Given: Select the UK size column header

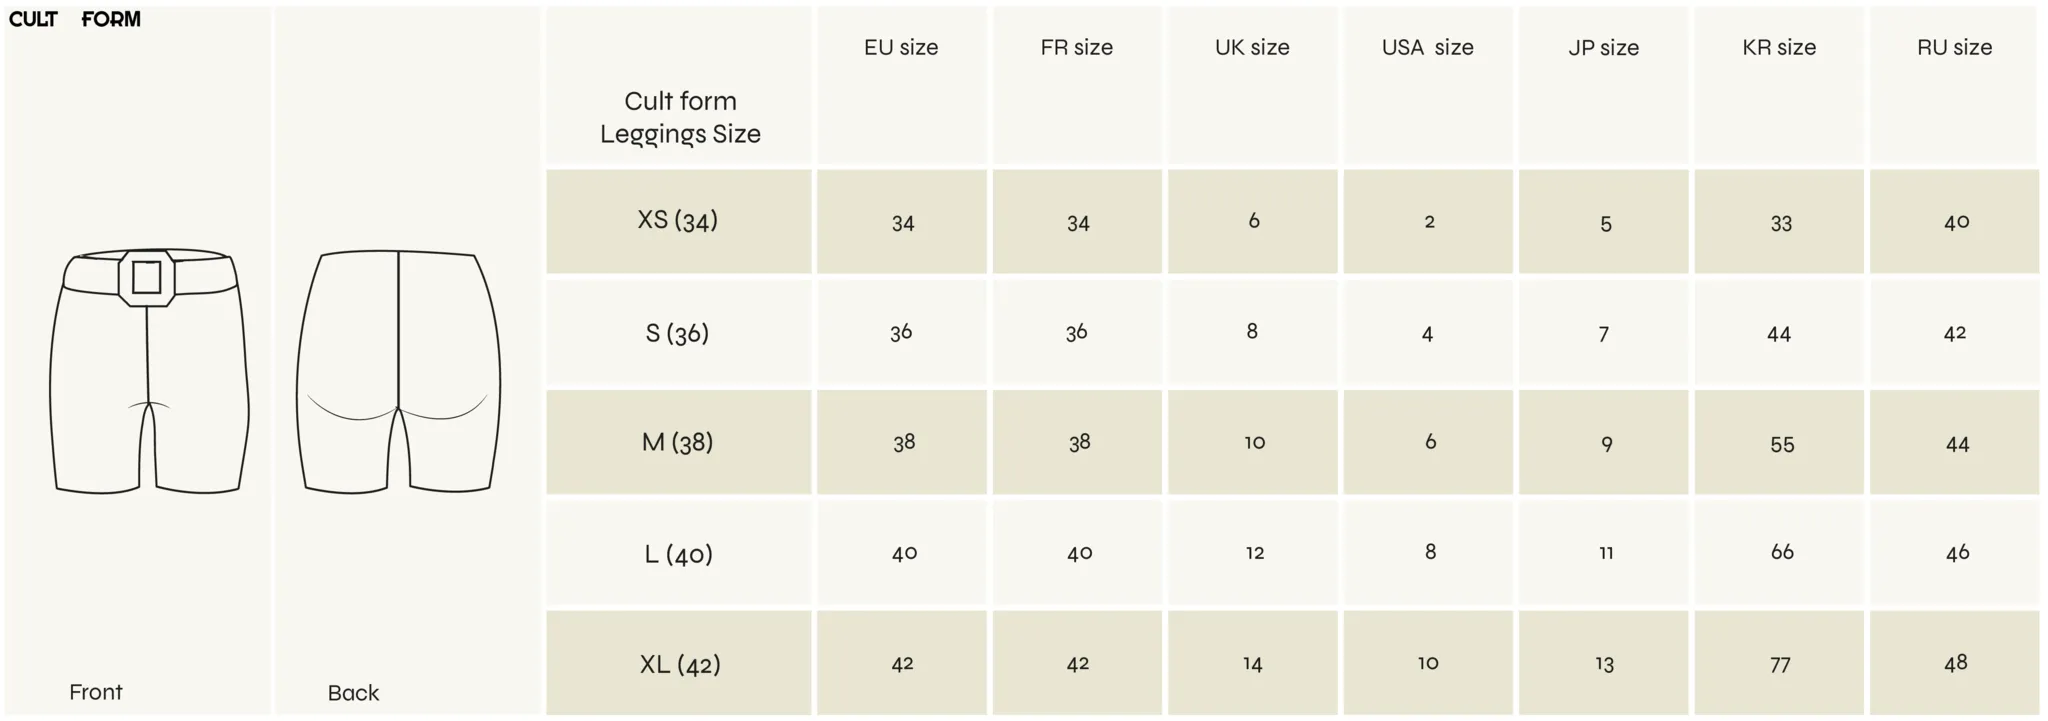Looking at the screenshot, I should pyautogui.click(x=1252, y=47).
